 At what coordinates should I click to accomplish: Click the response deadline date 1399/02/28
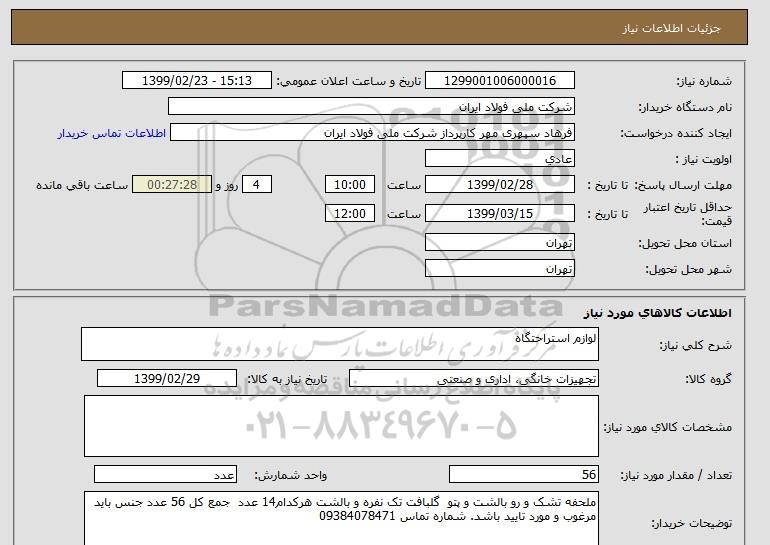(x=499, y=185)
